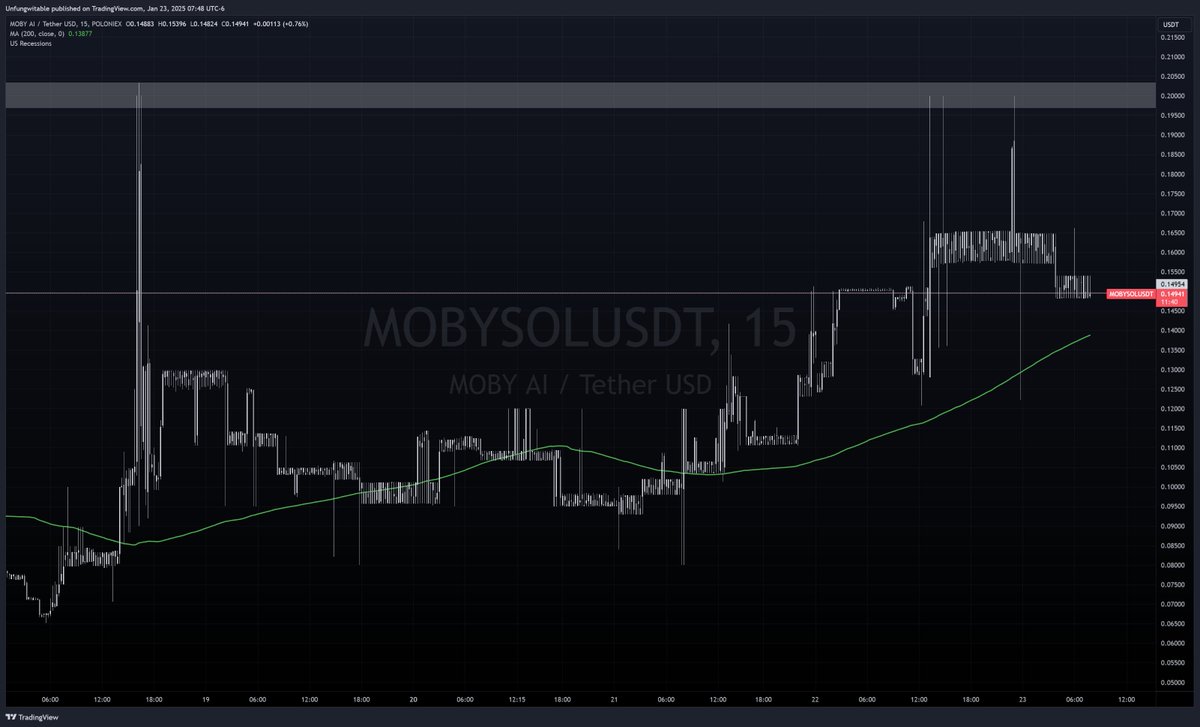
Task: Click the 0.17500 price axis label
Action: click(x=1171, y=194)
